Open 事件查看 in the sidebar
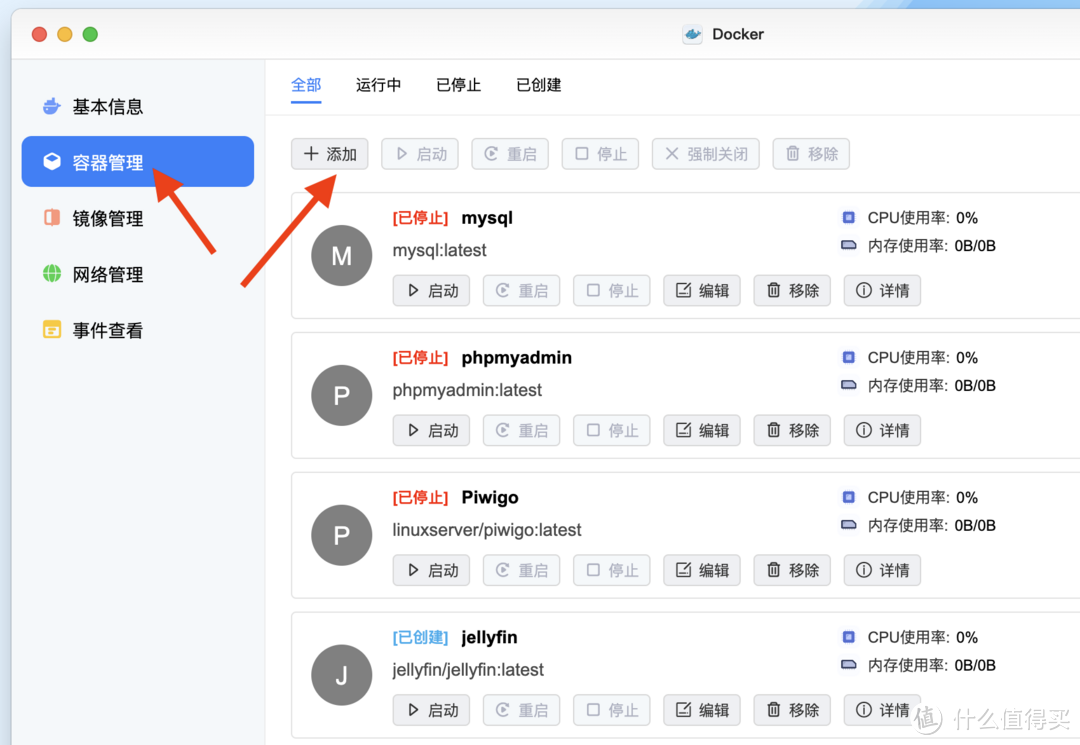Screen dimensions: 1080x745 tap(138, 330)
